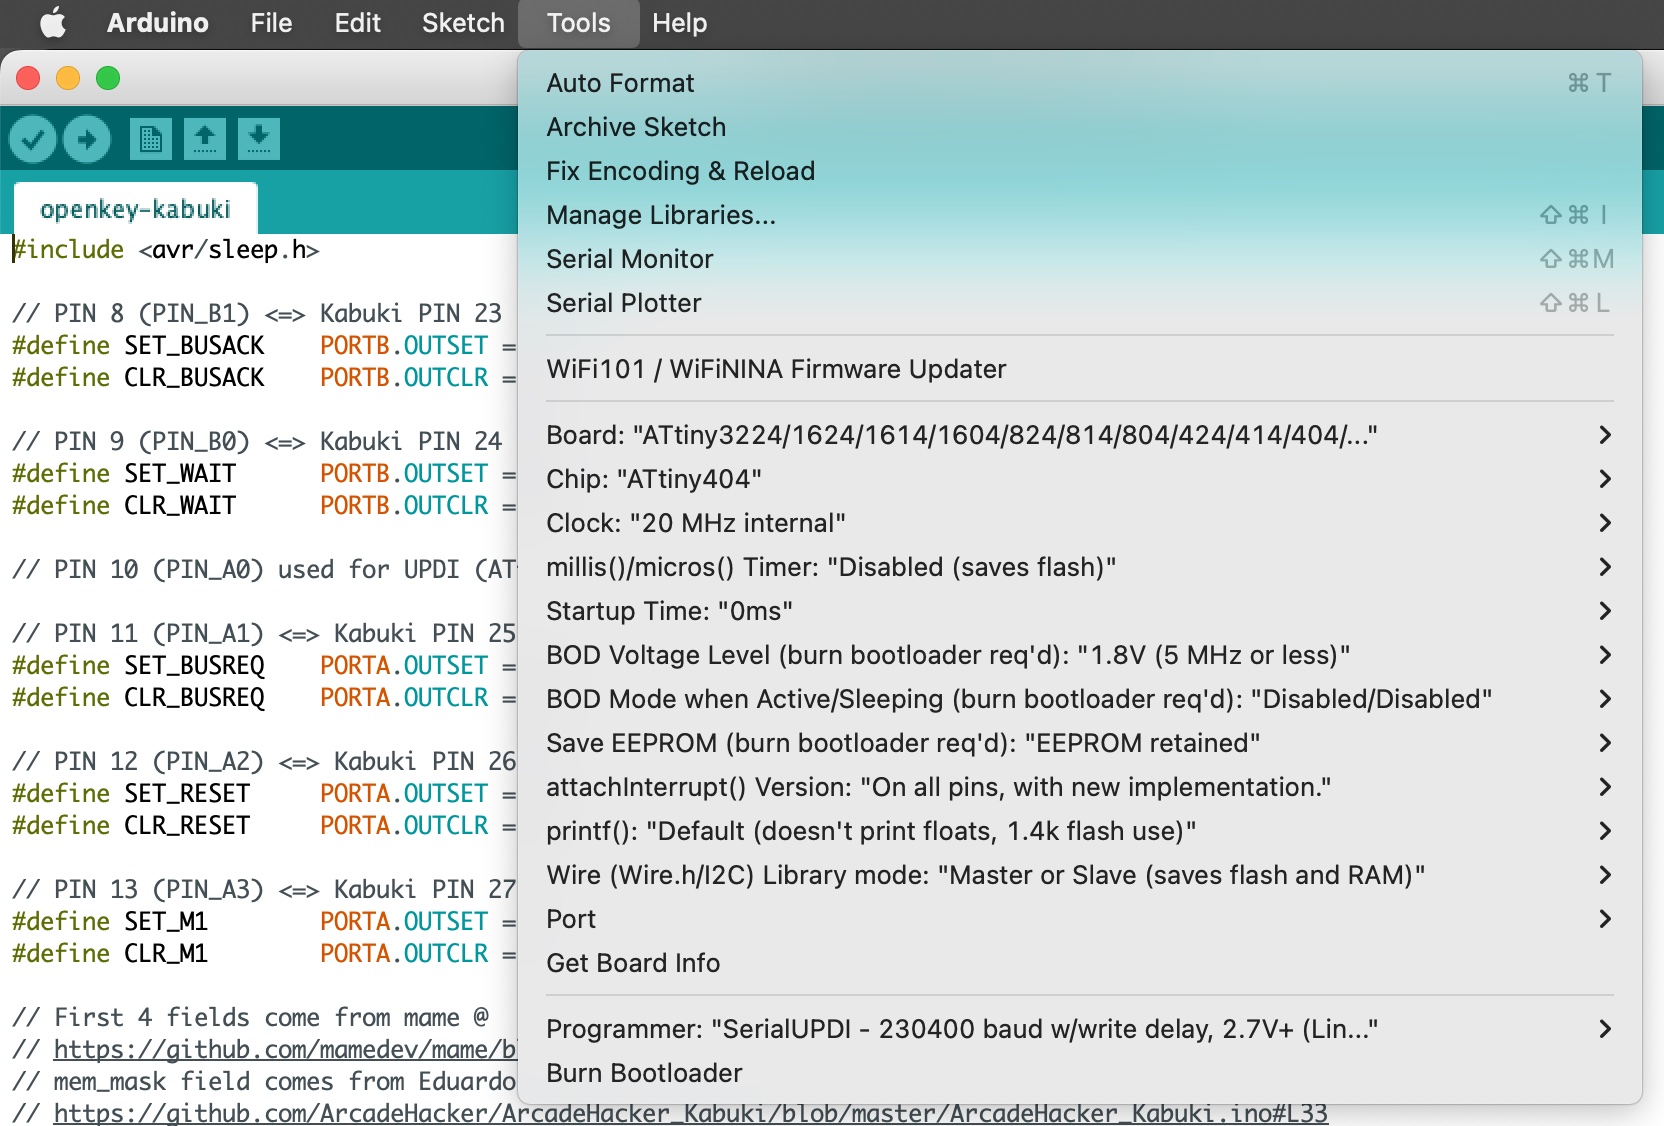Open the Serial Plotter
Screen dimensions: 1664x1126
pos(1080,303)
